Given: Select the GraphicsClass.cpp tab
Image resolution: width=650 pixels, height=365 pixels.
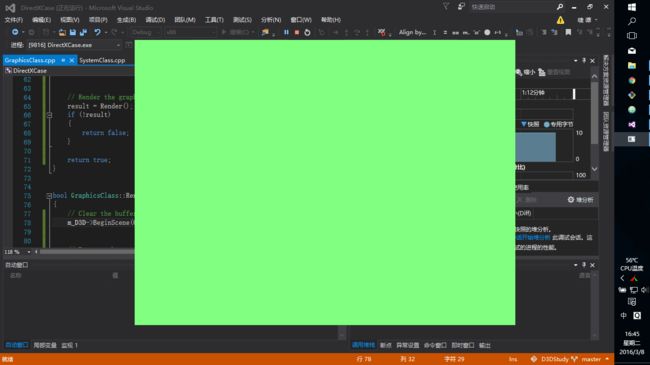Looking at the screenshot, I should (30, 60).
